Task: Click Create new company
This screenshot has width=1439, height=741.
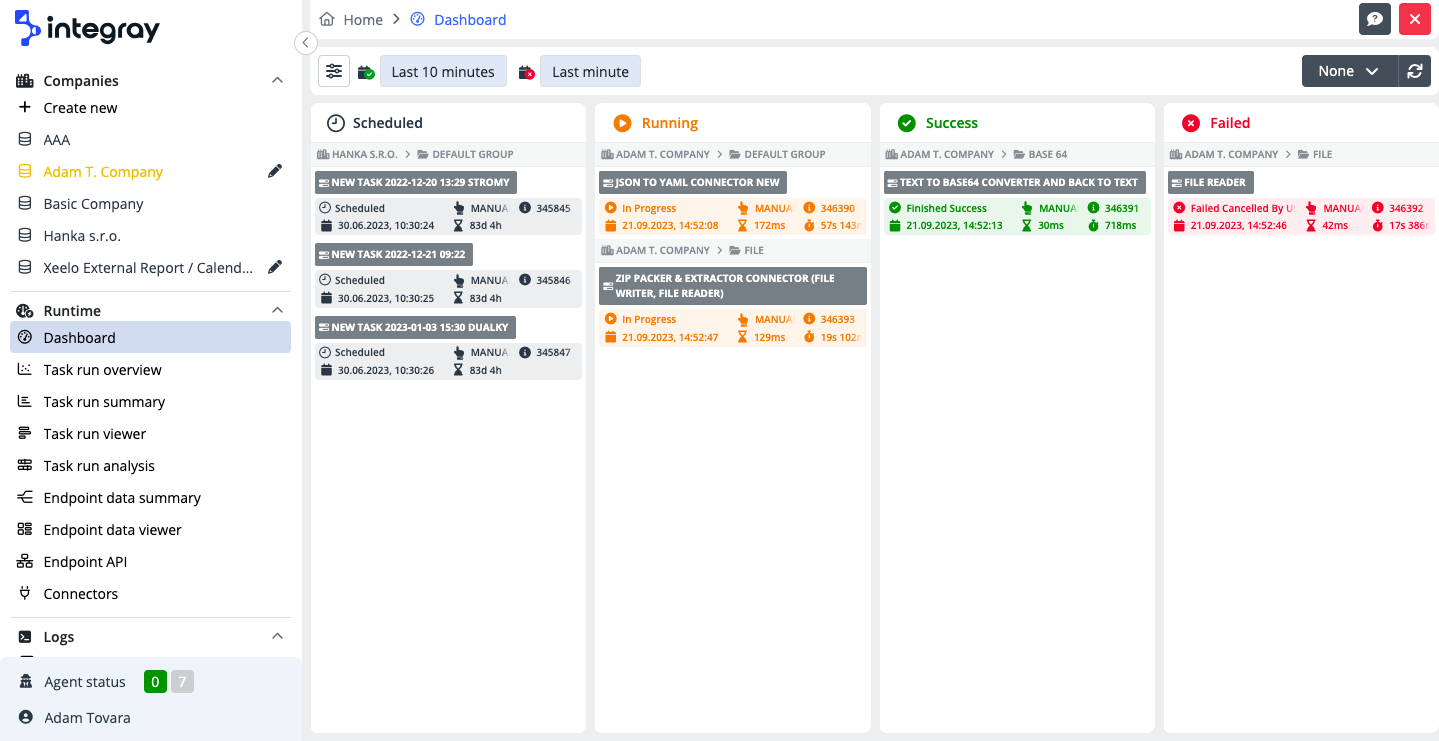Action: (x=80, y=108)
